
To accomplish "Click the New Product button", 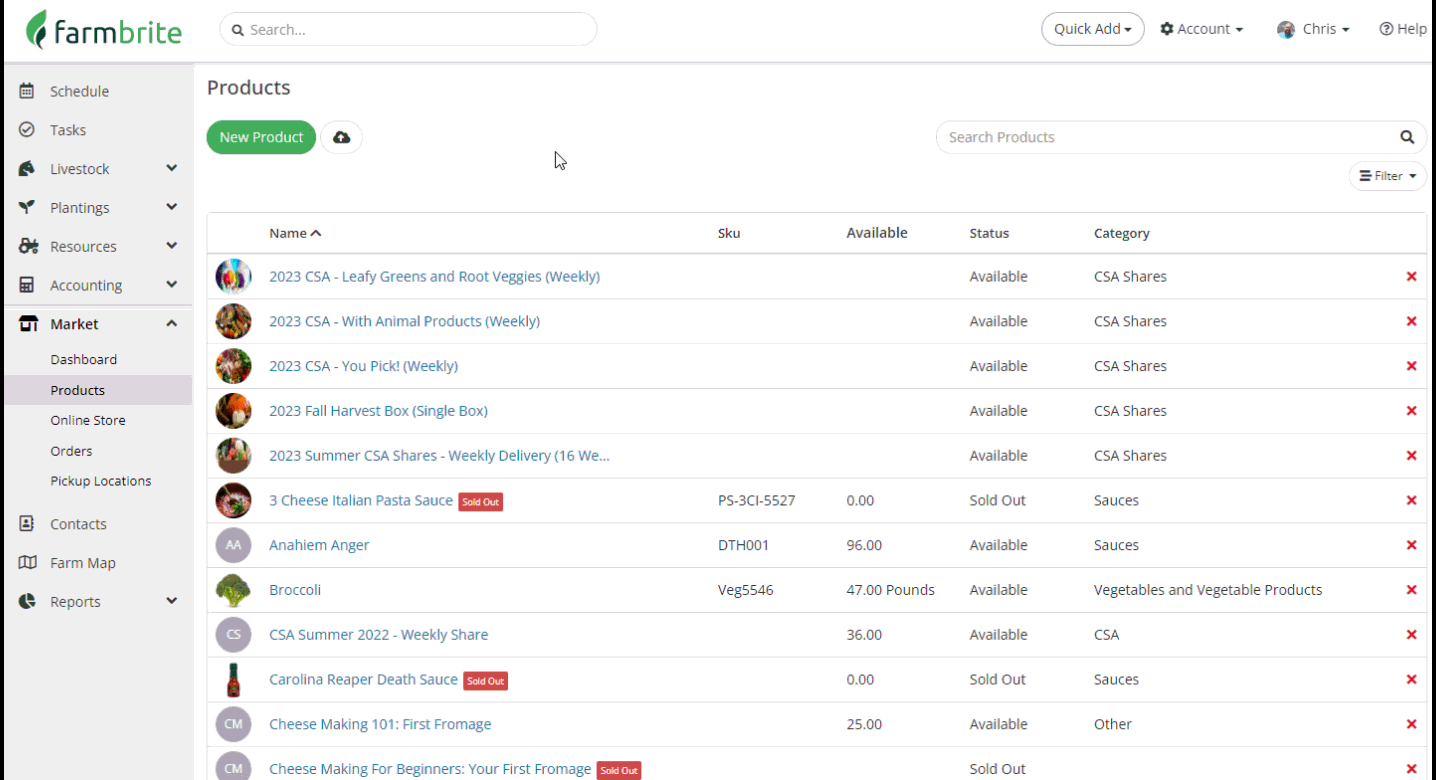I will [x=261, y=137].
